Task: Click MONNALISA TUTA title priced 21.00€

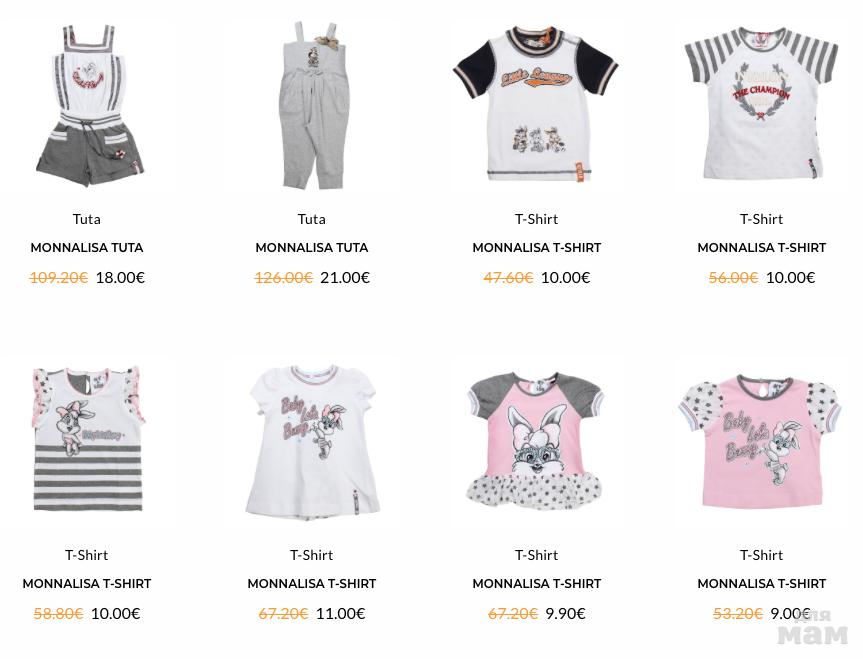Action: click(x=312, y=248)
